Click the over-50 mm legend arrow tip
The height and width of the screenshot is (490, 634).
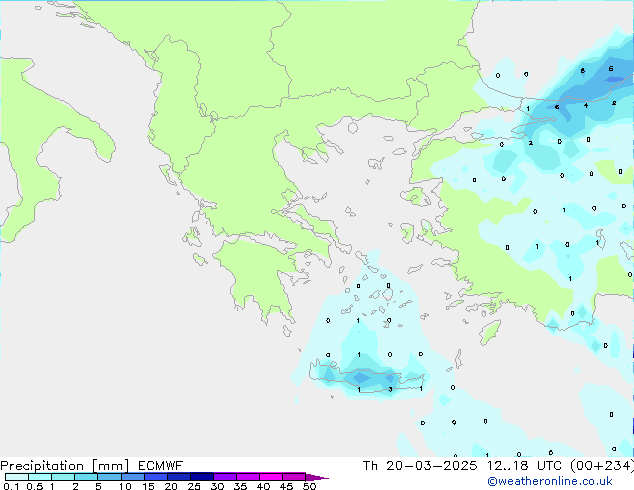tap(317, 477)
